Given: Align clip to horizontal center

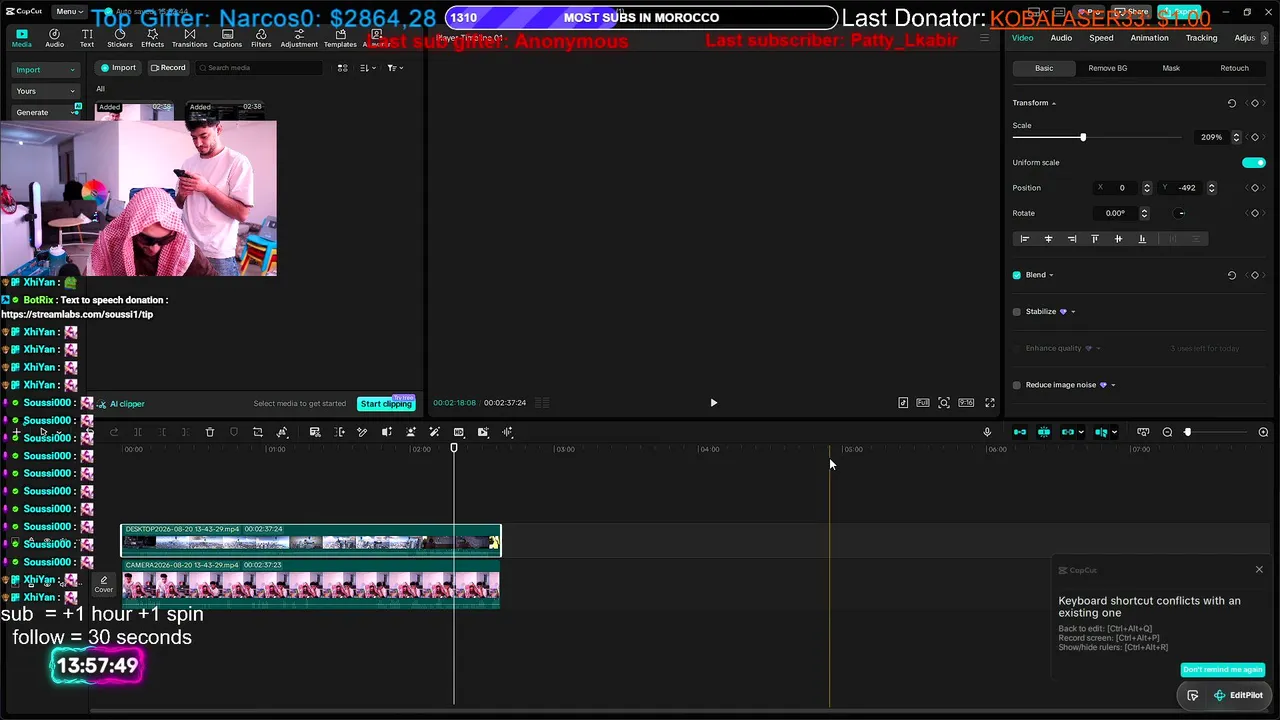Looking at the screenshot, I should (x=1048, y=239).
